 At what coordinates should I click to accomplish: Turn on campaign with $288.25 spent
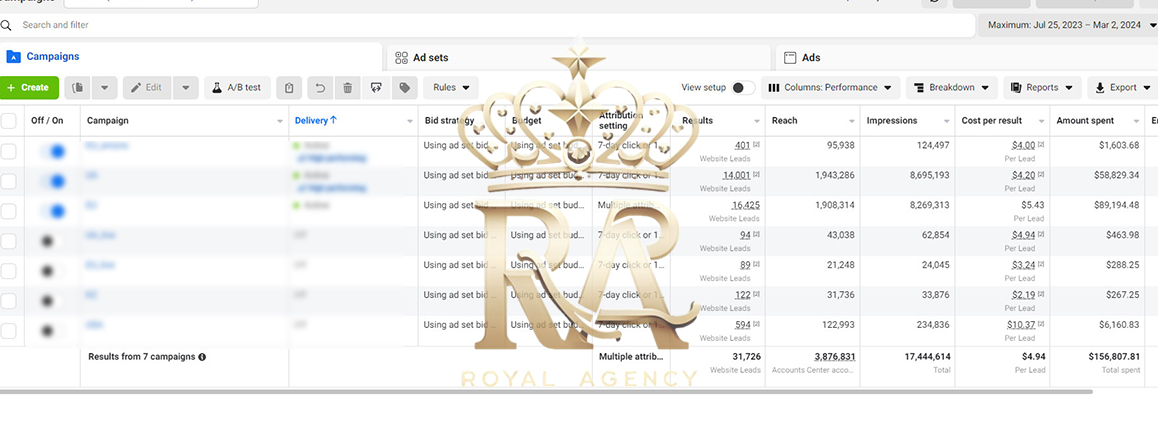[52, 271]
